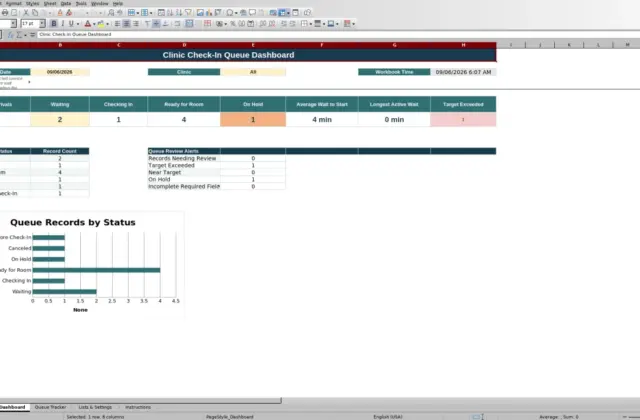Open the background color dropdown arrow
The width and height of the screenshot is (640, 420).
(x=107, y=24)
